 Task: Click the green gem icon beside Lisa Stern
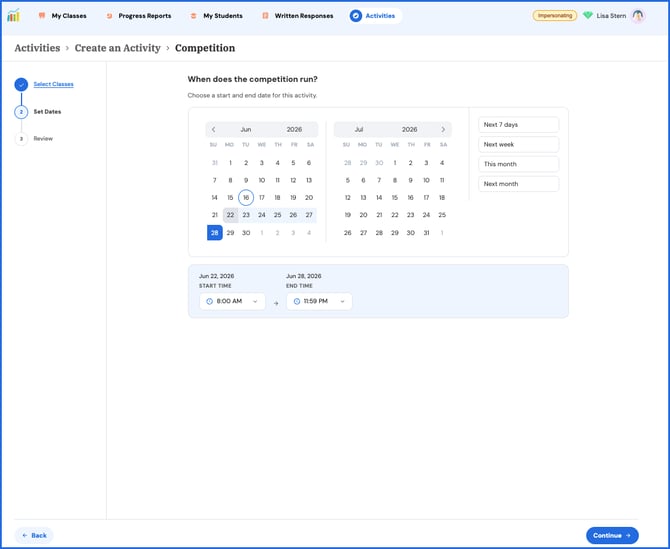588,16
